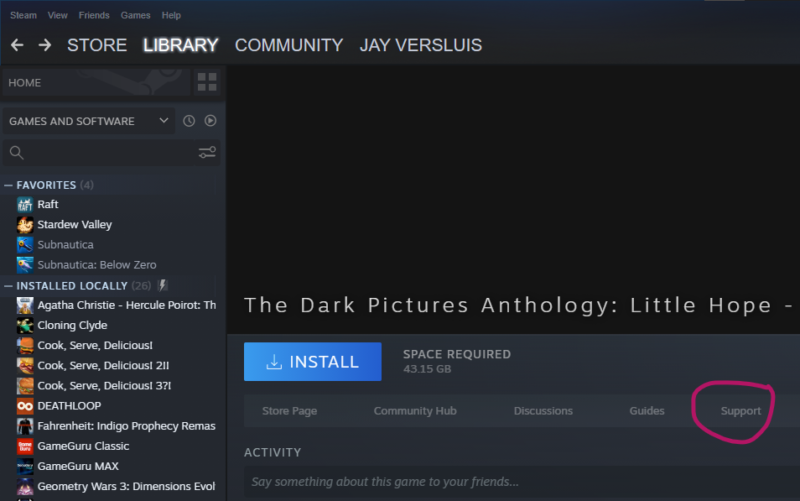
Task: Open the Store Page link
Action: (x=289, y=411)
